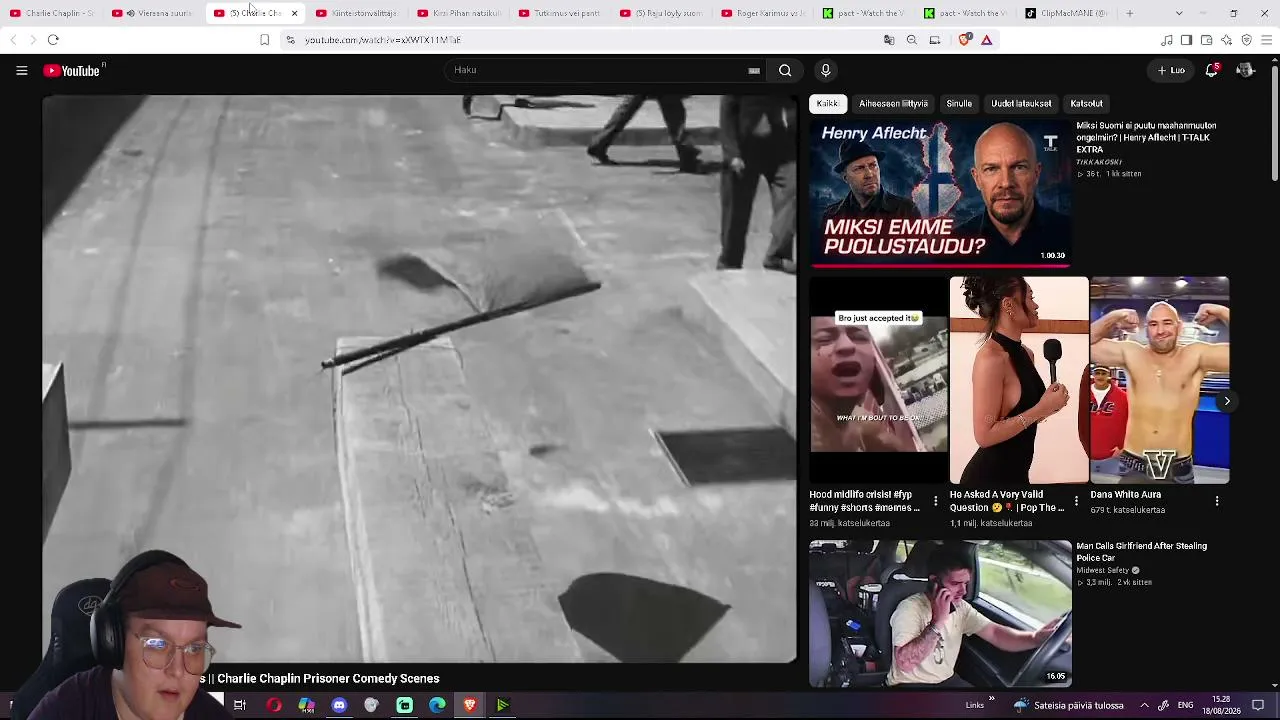Open the zoom magnifier in the address bar
This screenshot has height=720, width=1280.
coord(912,40)
